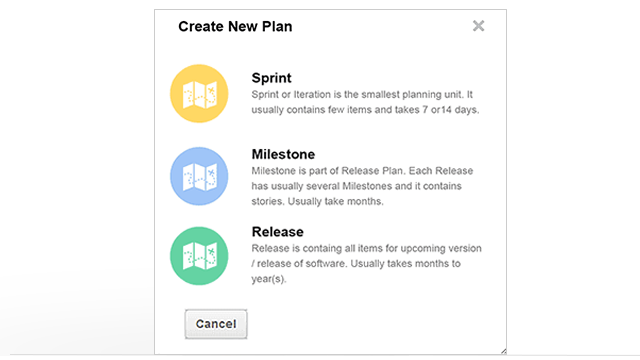
Task: Select the Sprint plan heading
Action: pos(271,78)
